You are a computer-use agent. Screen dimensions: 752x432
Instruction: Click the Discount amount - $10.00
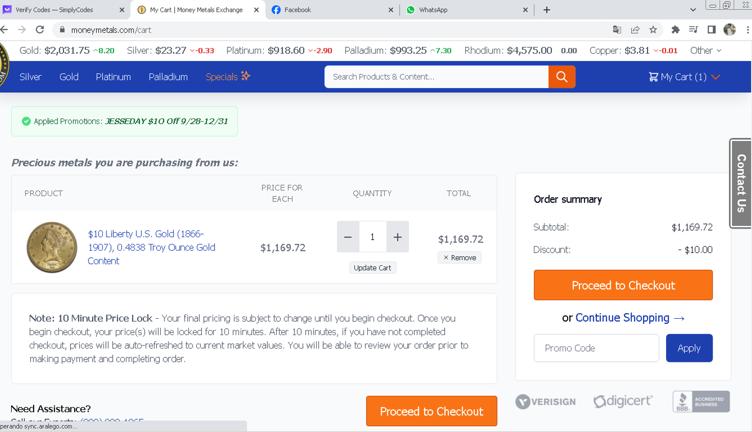[695, 250]
